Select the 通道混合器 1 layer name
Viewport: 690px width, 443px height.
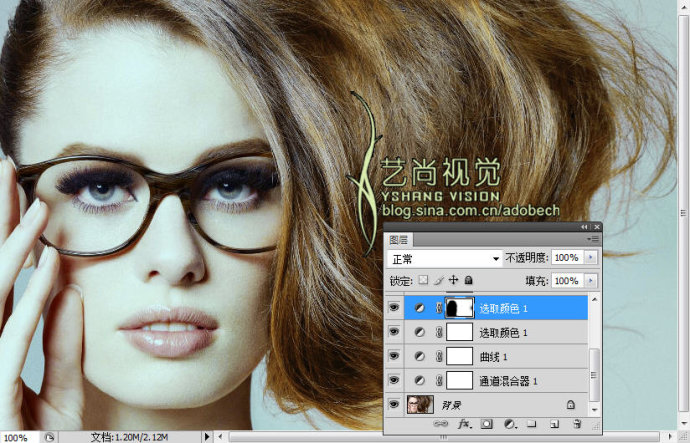click(x=508, y=381)
